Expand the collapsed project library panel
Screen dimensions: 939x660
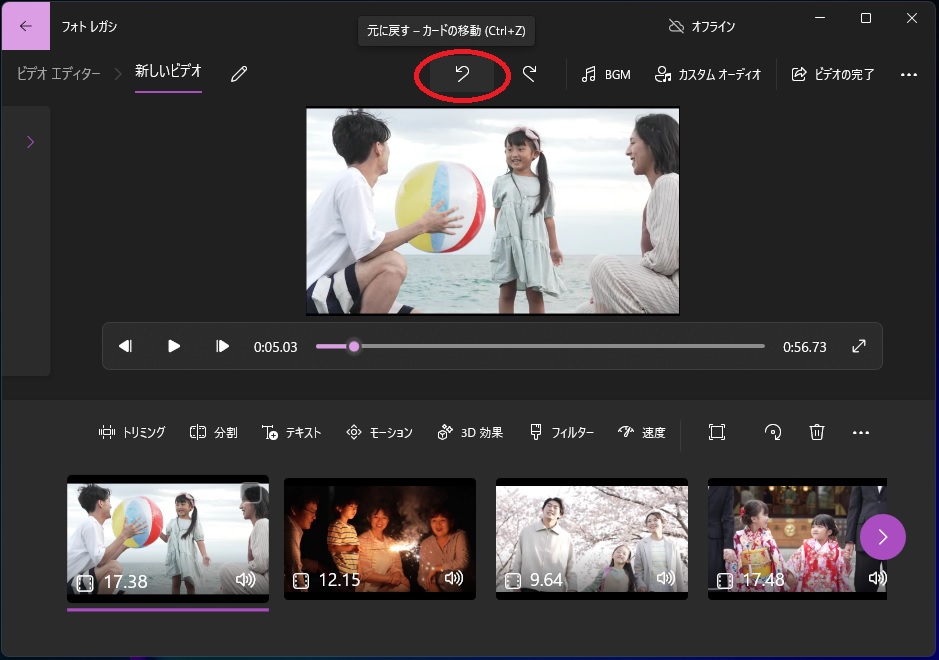pyautogui.click(x=31, y=142)
